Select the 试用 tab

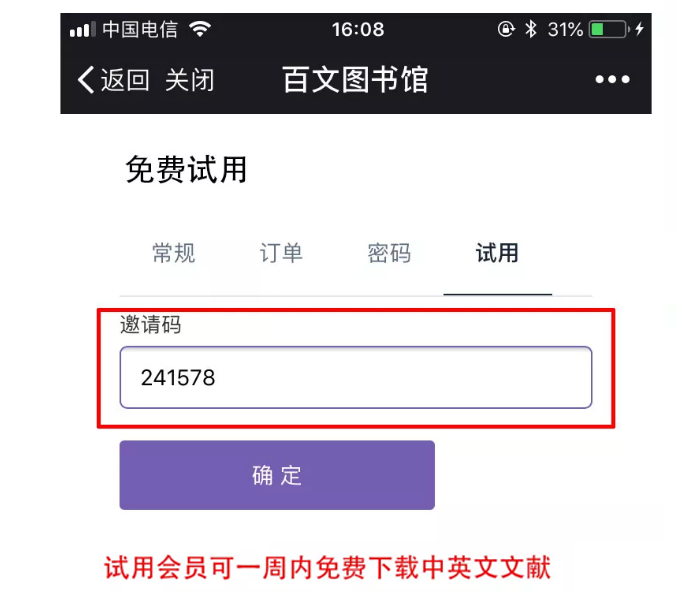(x=497, y=253)
